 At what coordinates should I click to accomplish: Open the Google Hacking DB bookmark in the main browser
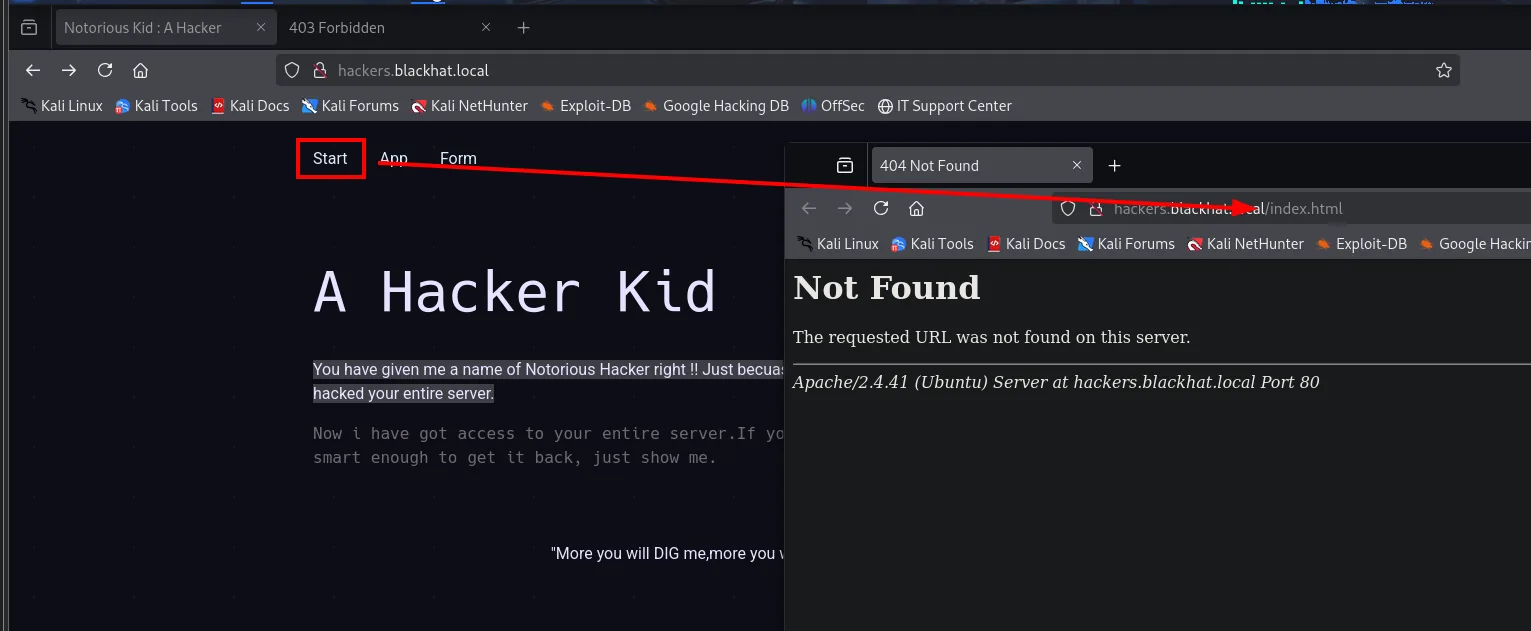click(716, 106)
